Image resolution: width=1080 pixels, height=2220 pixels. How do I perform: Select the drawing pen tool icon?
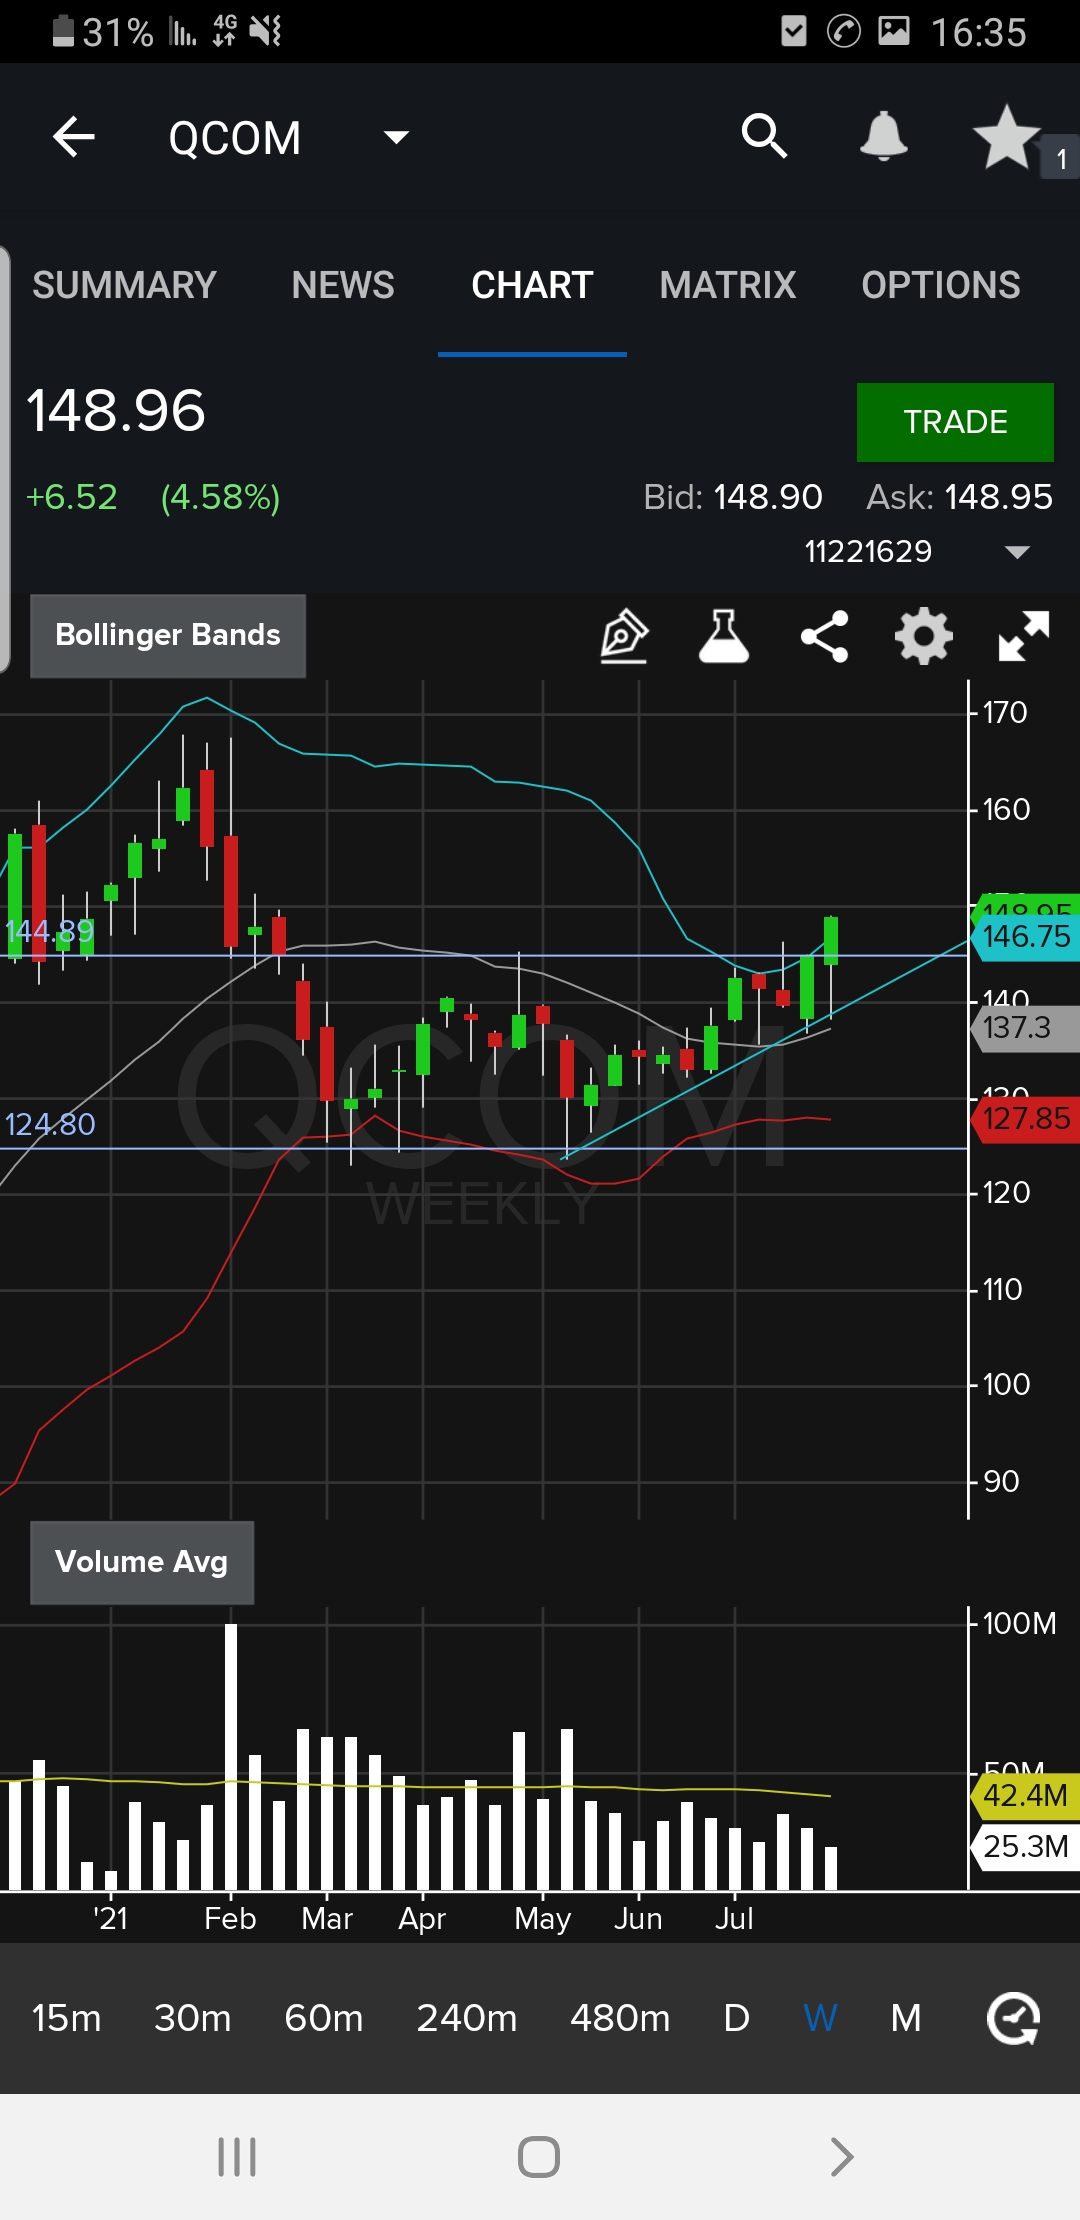pyautogui.click(x=624, y=636)
